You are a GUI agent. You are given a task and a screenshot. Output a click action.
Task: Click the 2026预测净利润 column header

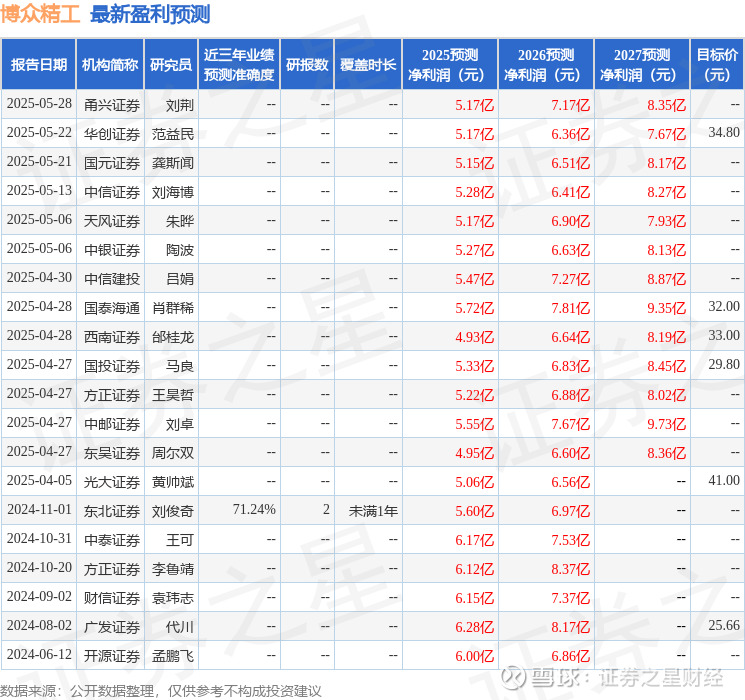coord(546,65)
